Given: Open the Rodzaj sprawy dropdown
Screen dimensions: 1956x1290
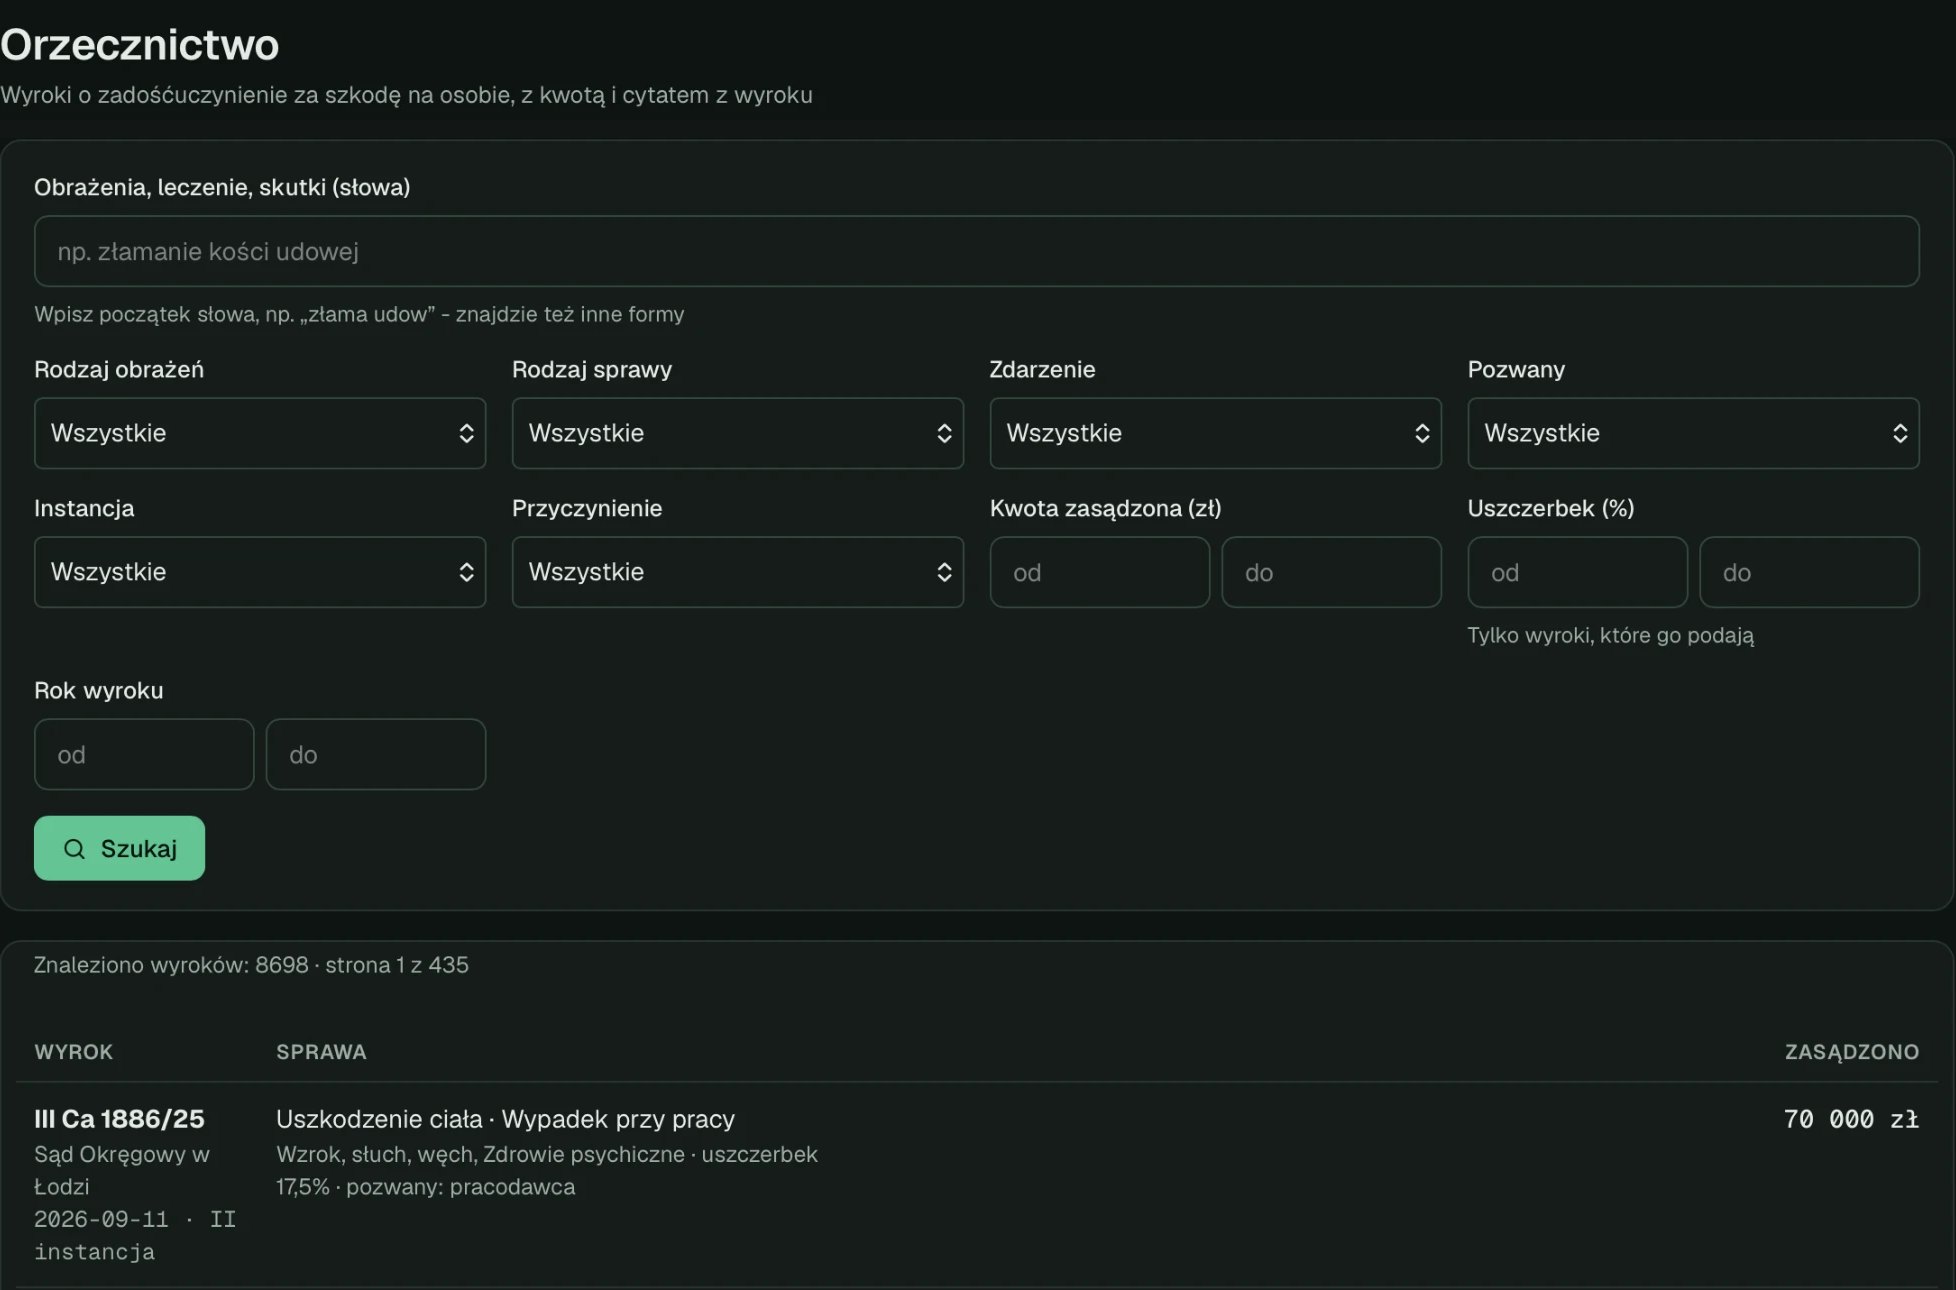Looking at the screenshot, I should point(738,433).
